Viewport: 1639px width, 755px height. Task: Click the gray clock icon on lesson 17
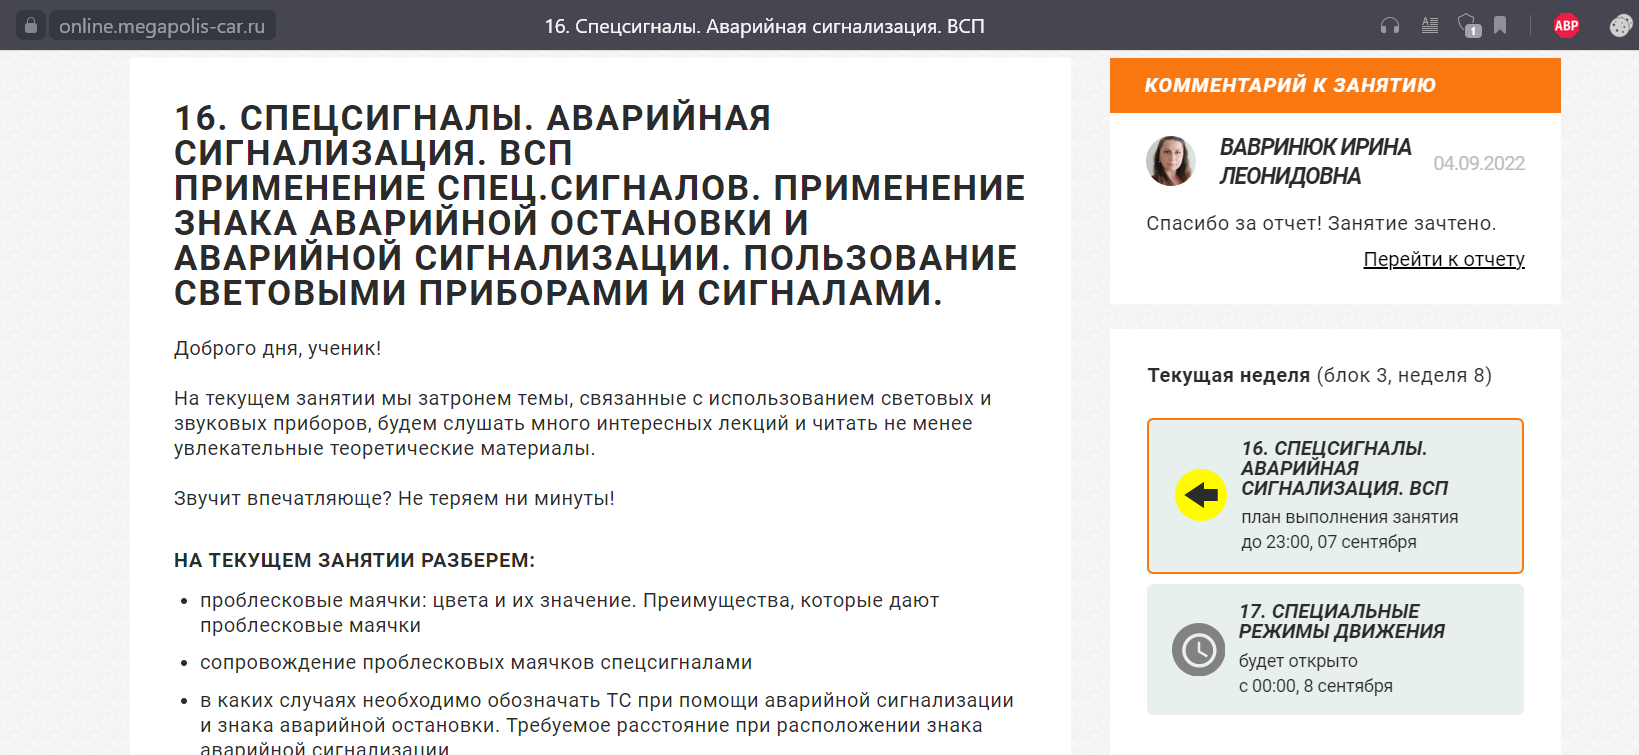(x=1198, y=650)
